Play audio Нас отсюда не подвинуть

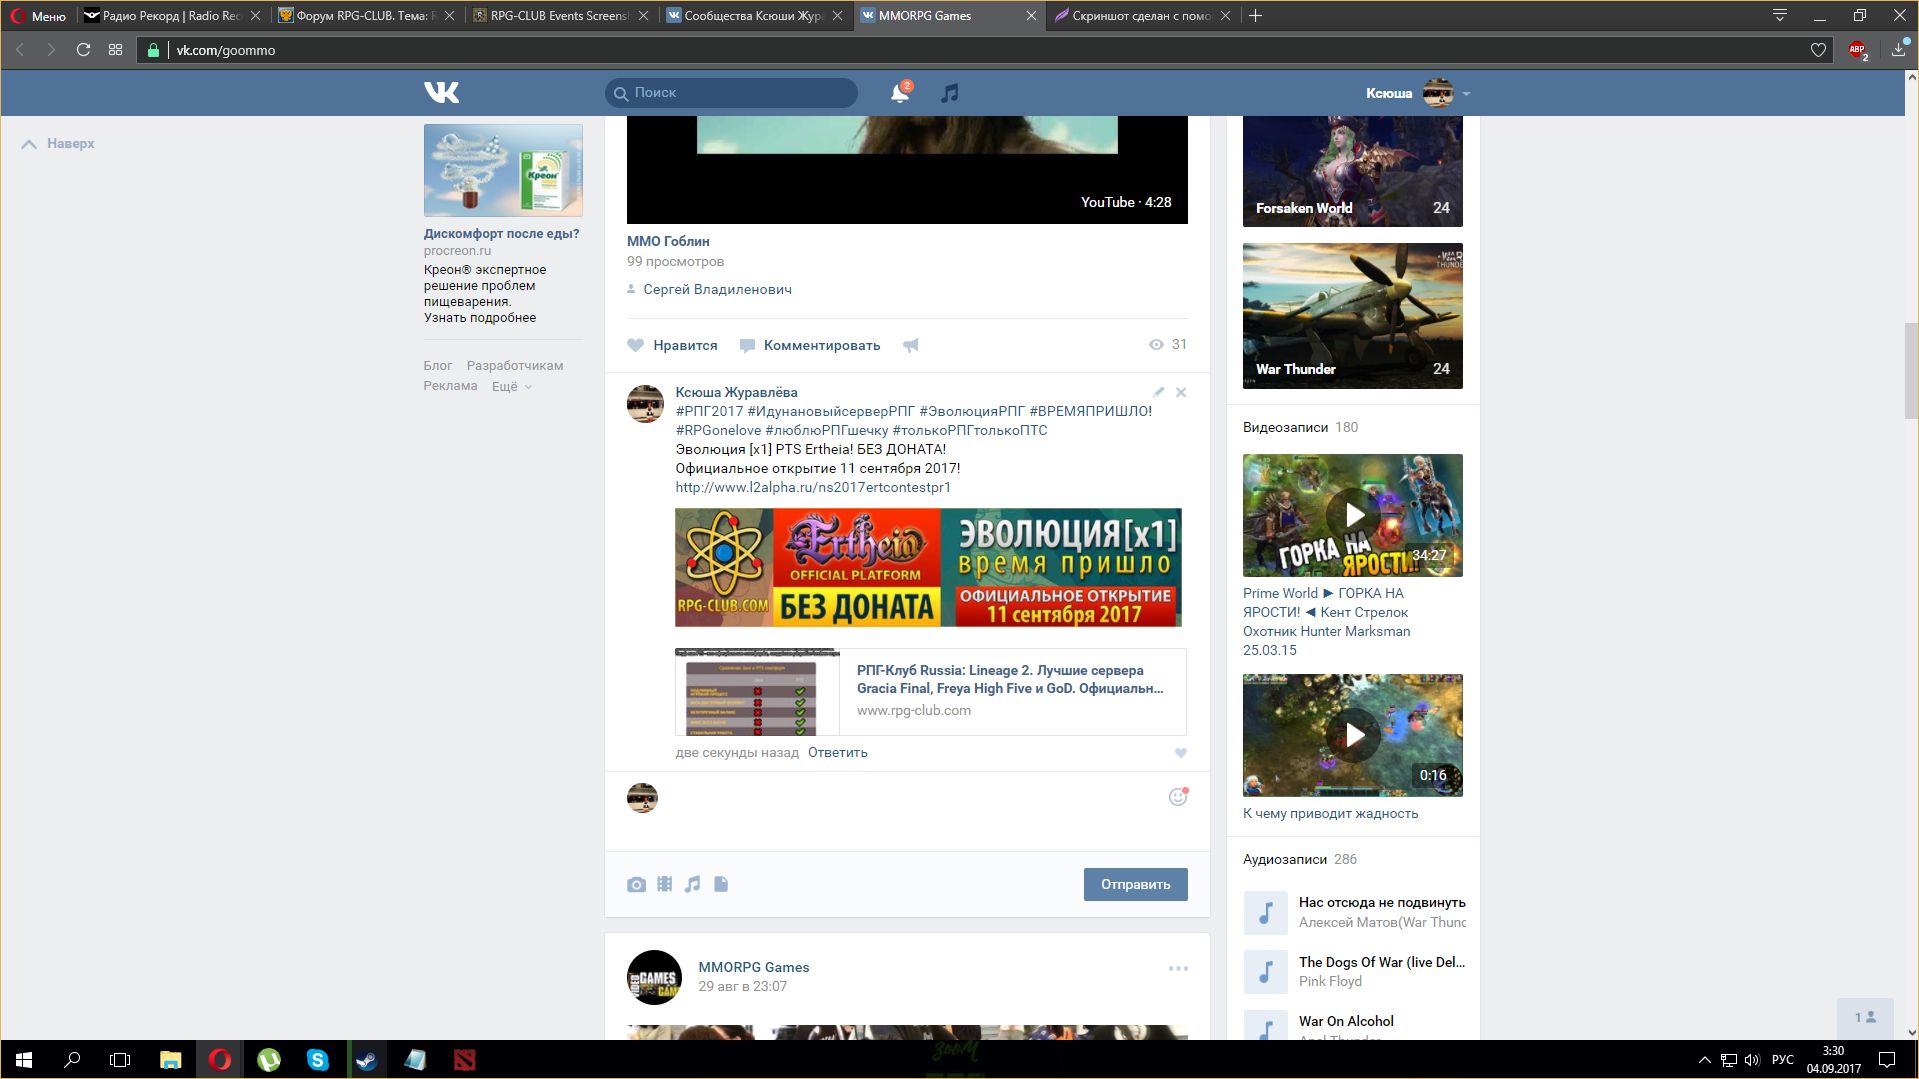tap(1265, 912)
